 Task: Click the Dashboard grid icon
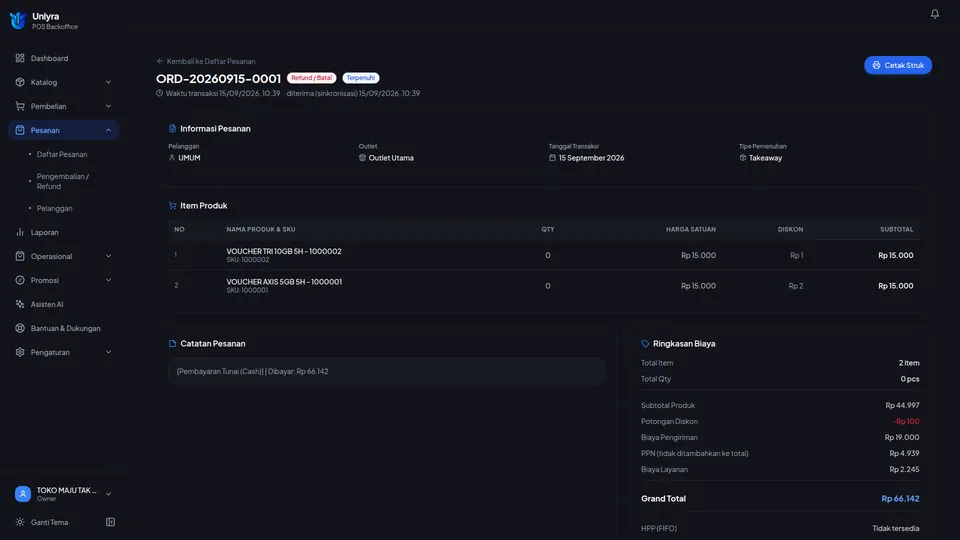tap(20, 58)
